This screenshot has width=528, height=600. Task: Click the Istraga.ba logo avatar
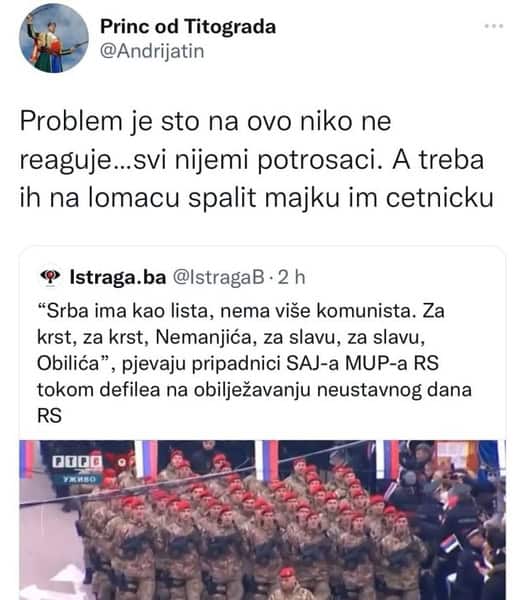pos(50,277)
